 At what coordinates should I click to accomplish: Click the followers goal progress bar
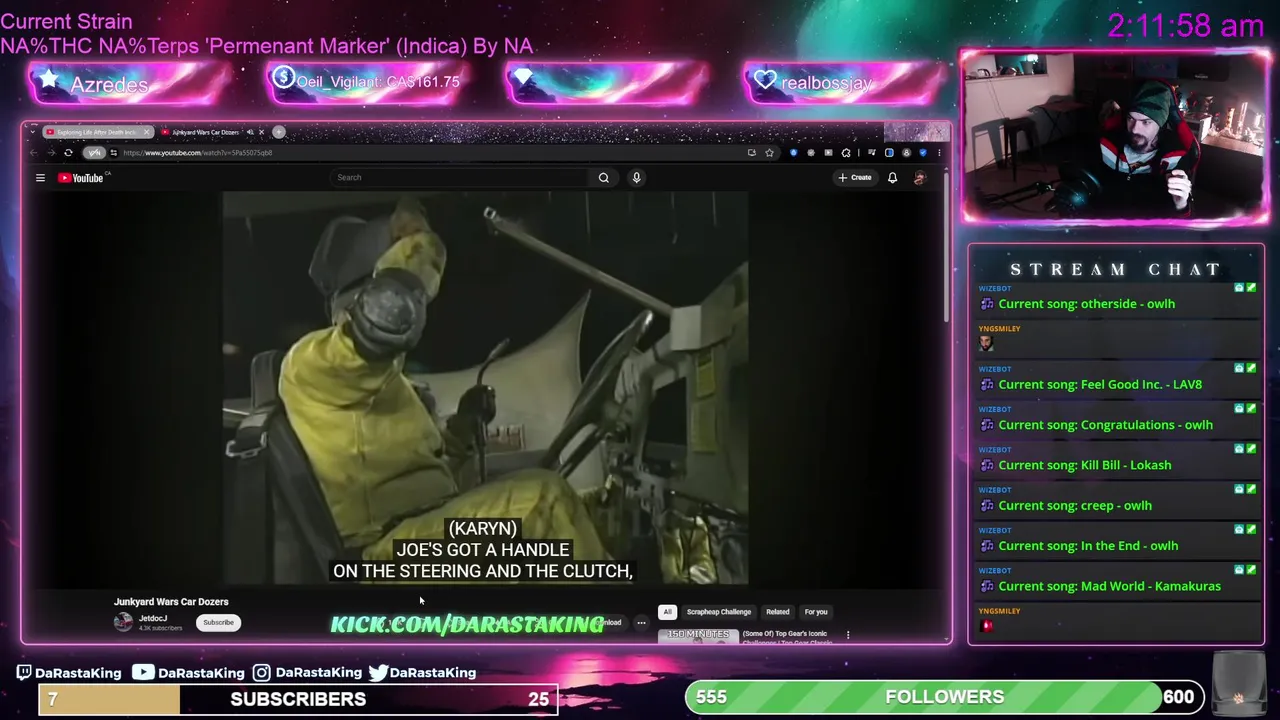(x=944, y=697)
